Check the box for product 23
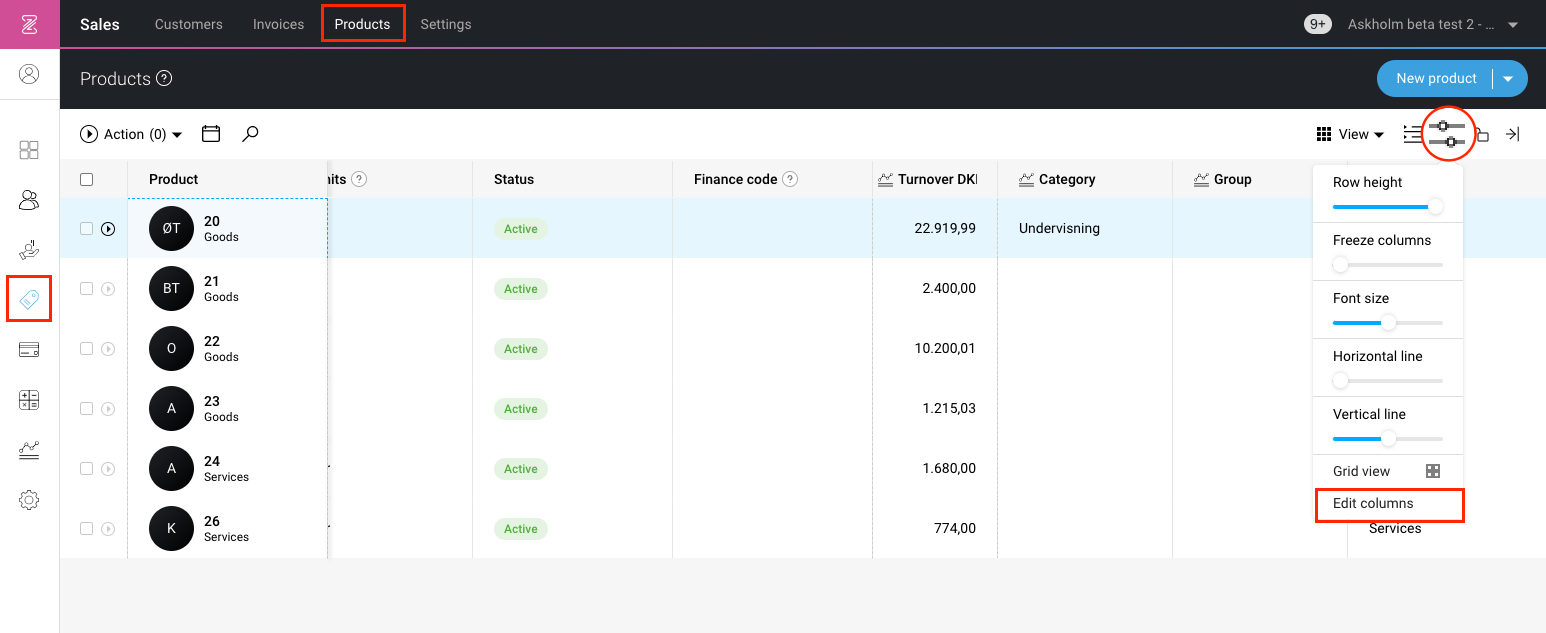The height and width of the screenshot is (633, 1546). click(86, 409)
